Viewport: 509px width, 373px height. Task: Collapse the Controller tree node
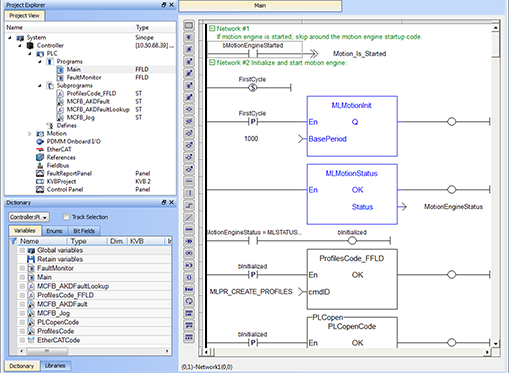20,46
